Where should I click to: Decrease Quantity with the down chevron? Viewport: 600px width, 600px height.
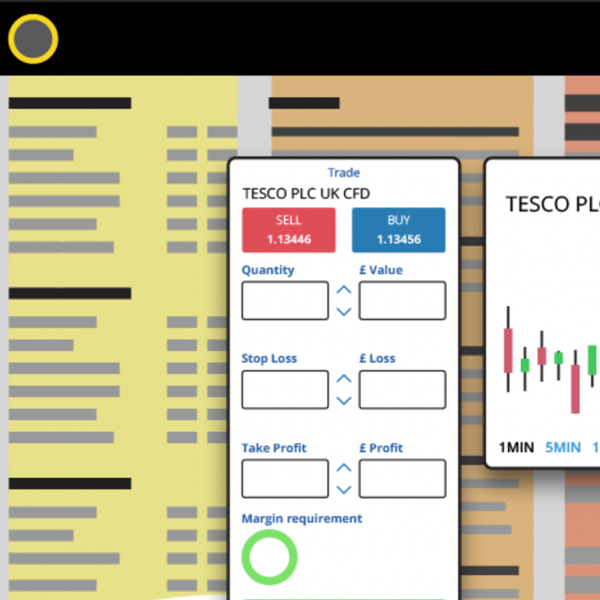coord(344,312)
